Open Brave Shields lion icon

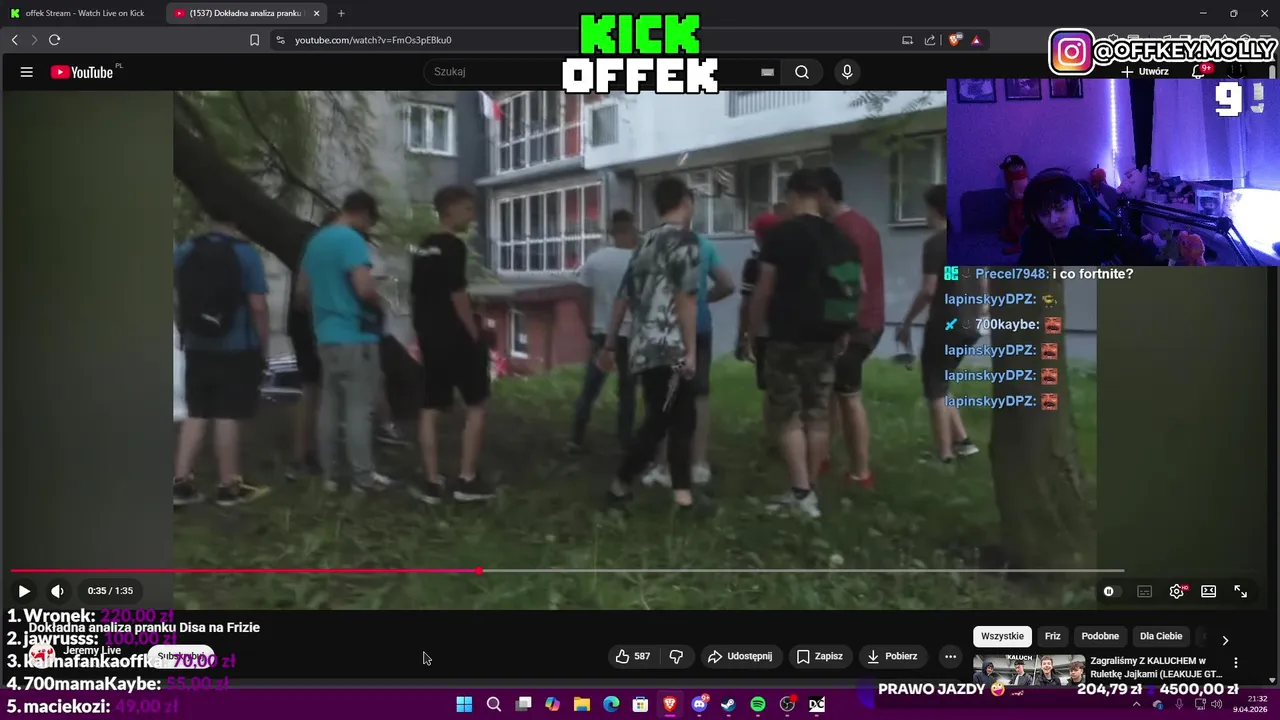[955, 40]
